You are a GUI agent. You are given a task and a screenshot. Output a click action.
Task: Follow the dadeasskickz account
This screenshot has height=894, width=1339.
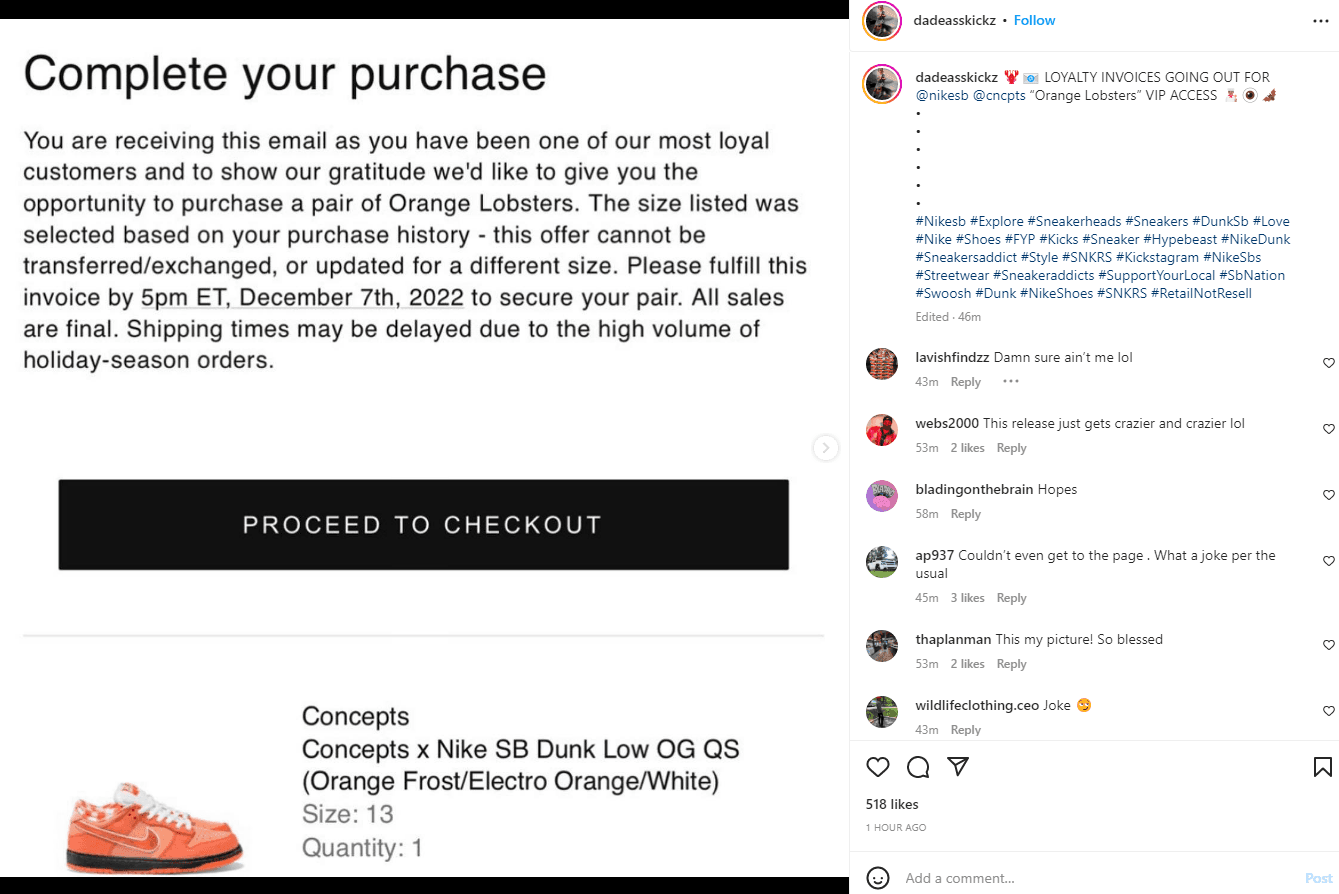point(1035,20)
